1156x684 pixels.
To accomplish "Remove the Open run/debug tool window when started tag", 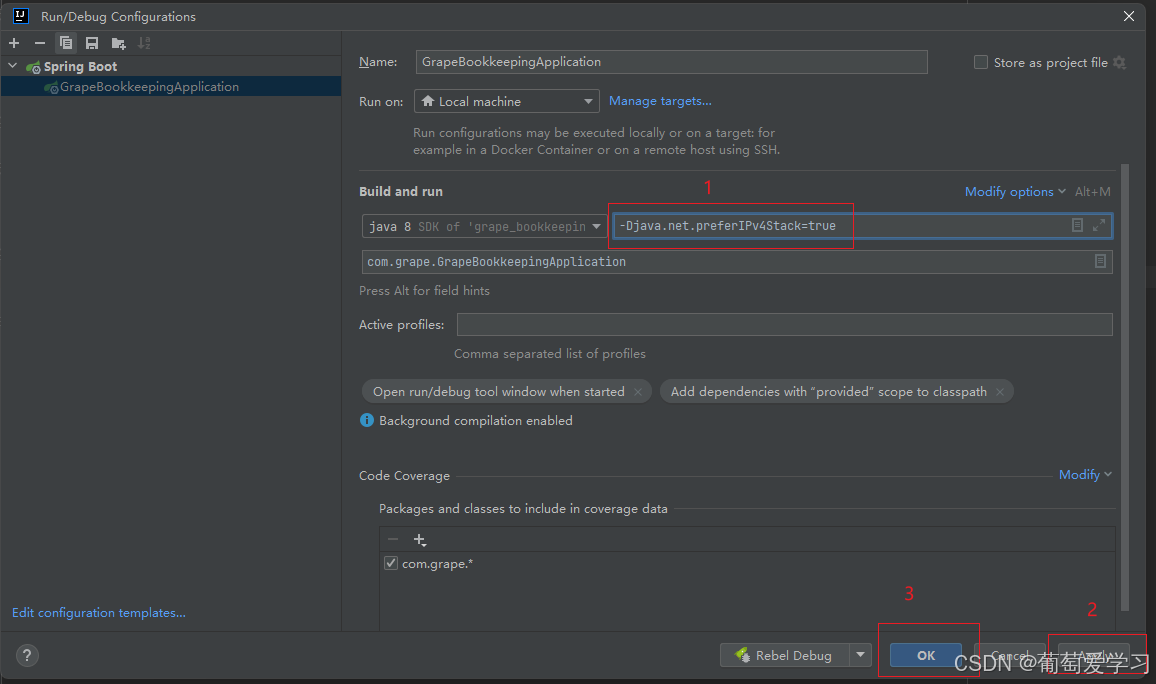I will click(638, 391).
